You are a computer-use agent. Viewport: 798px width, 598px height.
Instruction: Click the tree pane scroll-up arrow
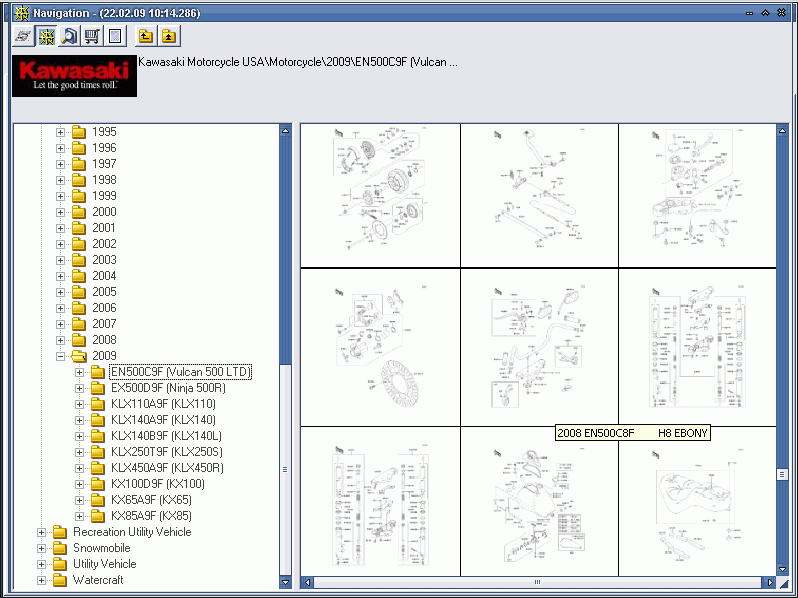point(286,130)
